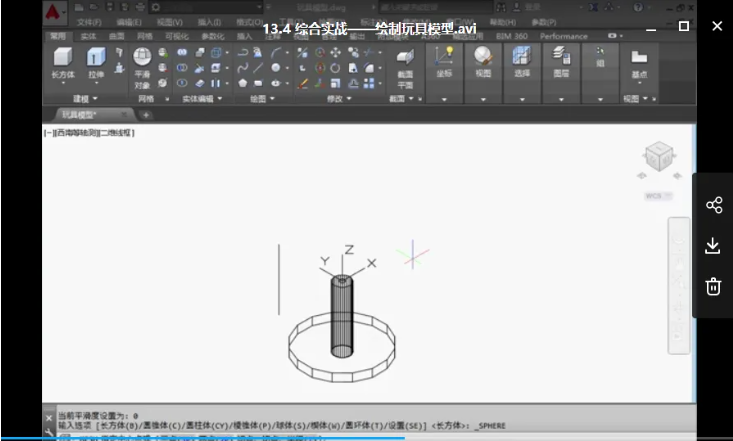Switch to the 可视化 ribbon tab
This screenshot has width=733, height=441.
click(x=177, y=36)
